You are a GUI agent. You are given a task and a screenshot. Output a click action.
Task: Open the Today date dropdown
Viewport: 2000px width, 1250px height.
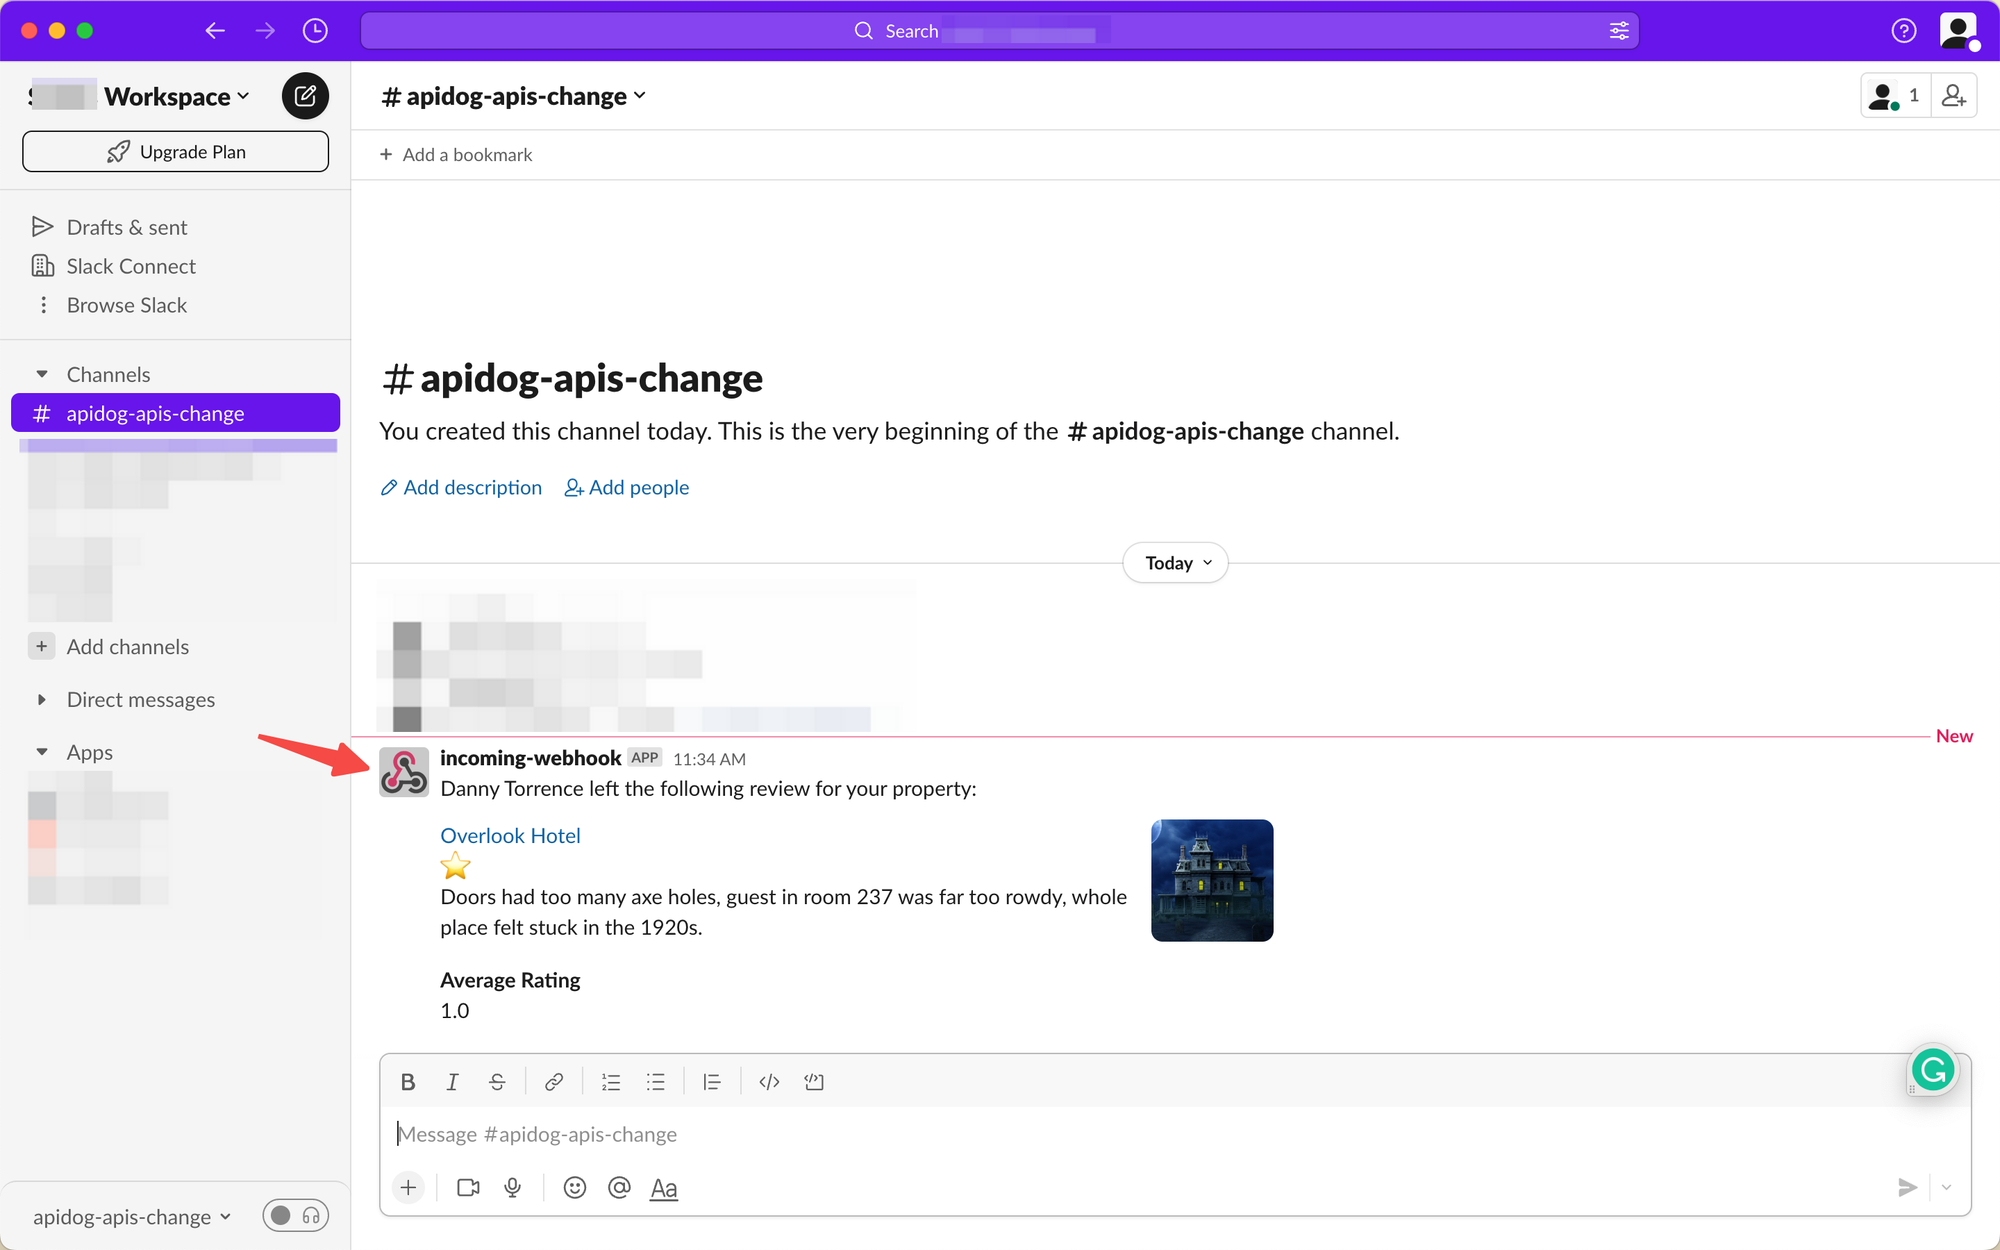[1176, 563]
